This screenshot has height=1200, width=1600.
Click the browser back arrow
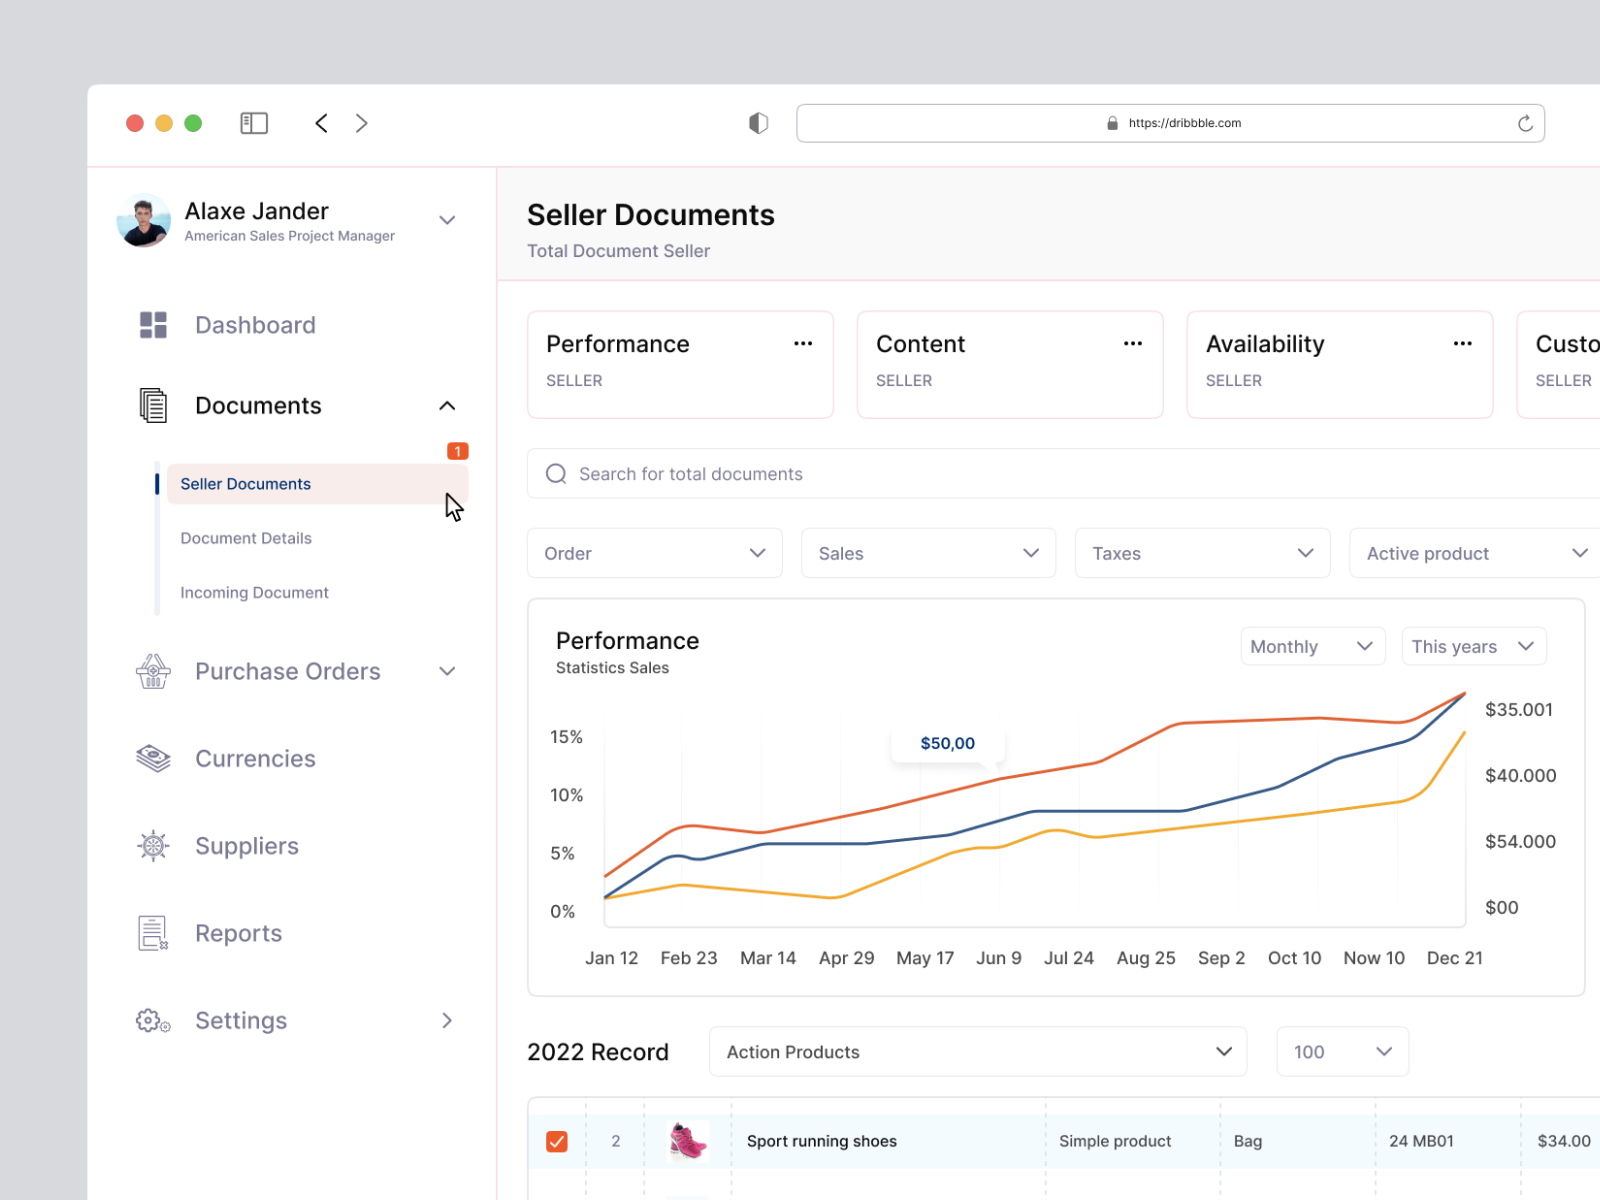[x=321, y=122]
